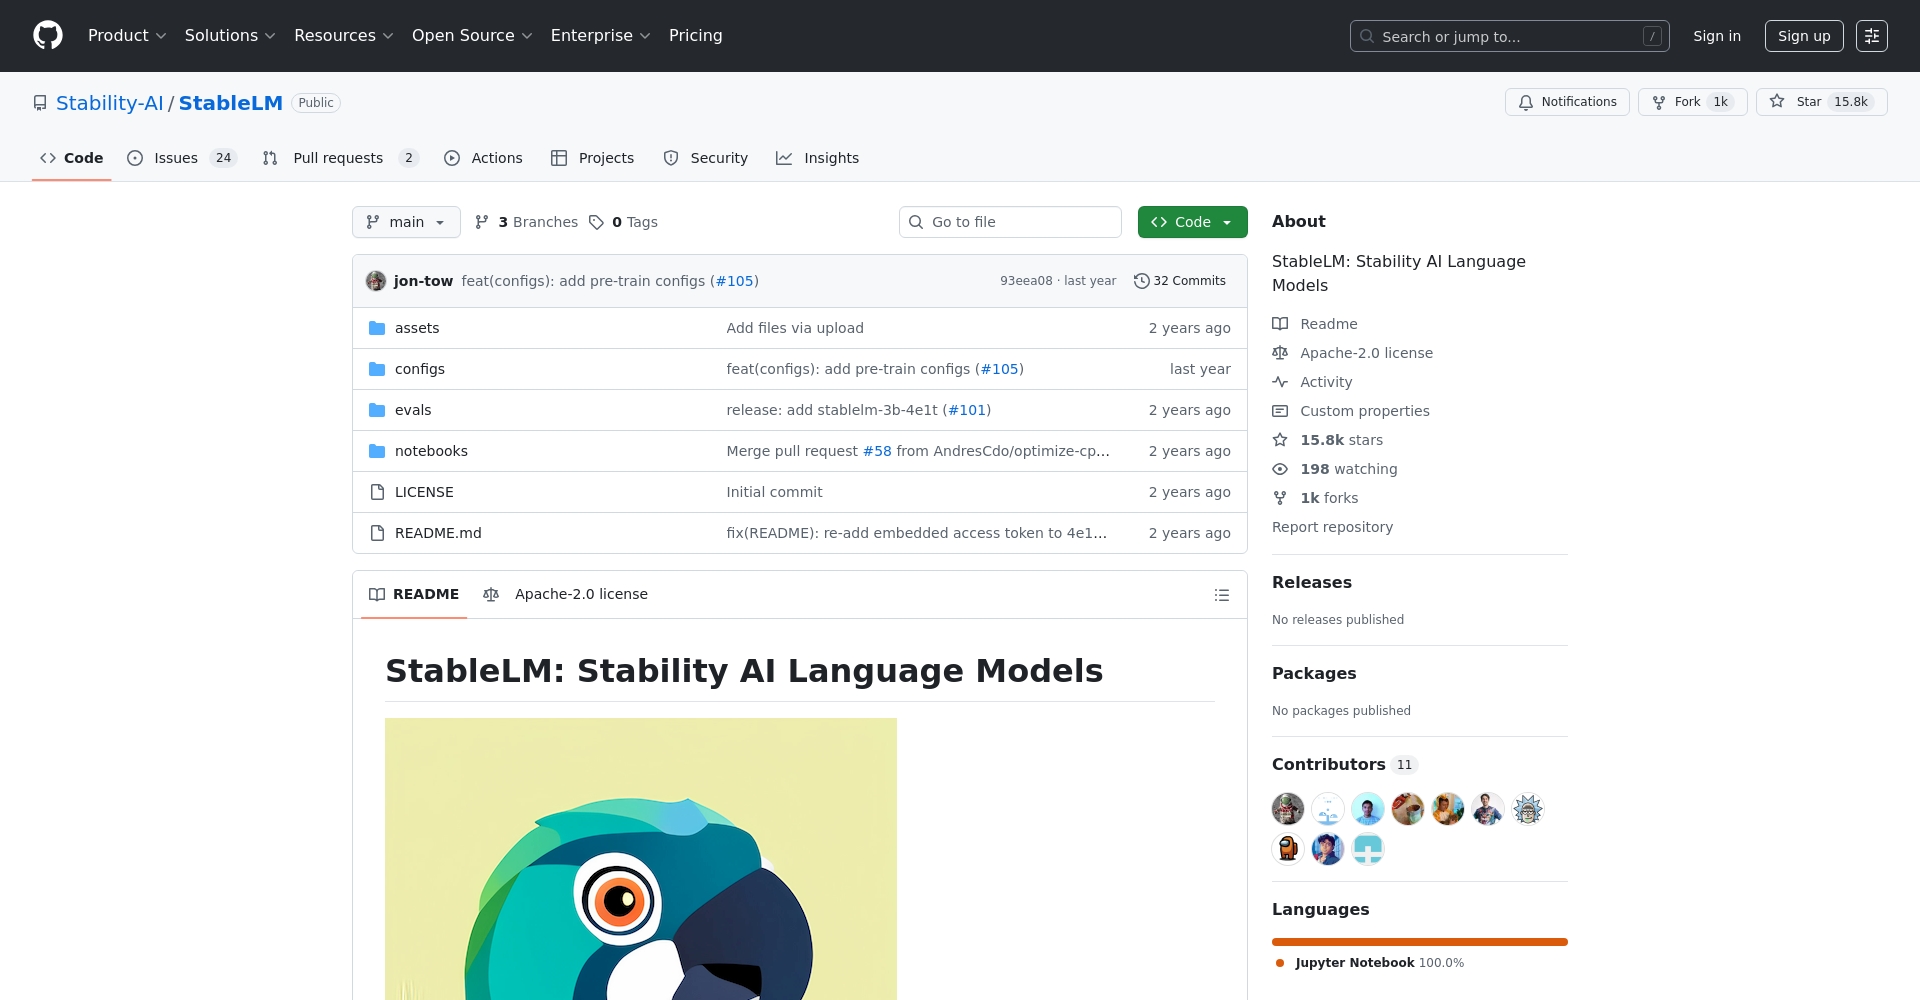The image size is (1920, 1000).
Task: Click the assets folder icon
Action: (377, 328)
